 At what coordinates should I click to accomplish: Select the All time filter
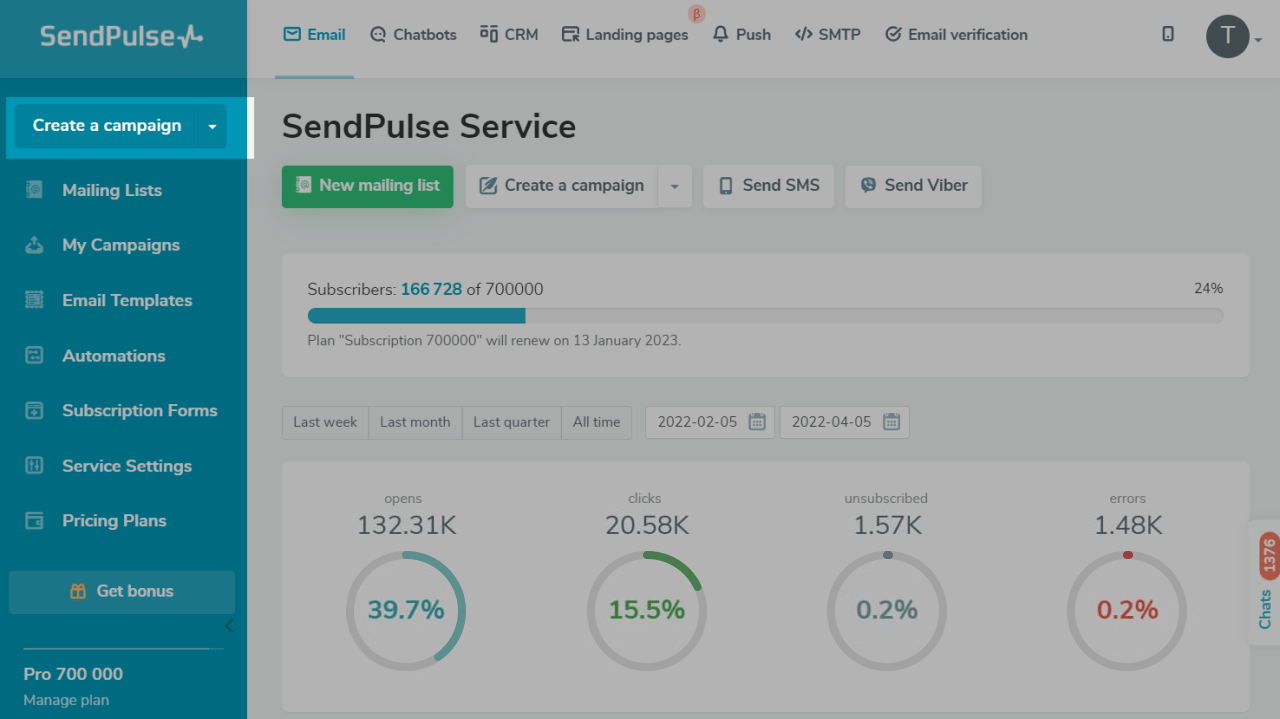coord(596,422)
